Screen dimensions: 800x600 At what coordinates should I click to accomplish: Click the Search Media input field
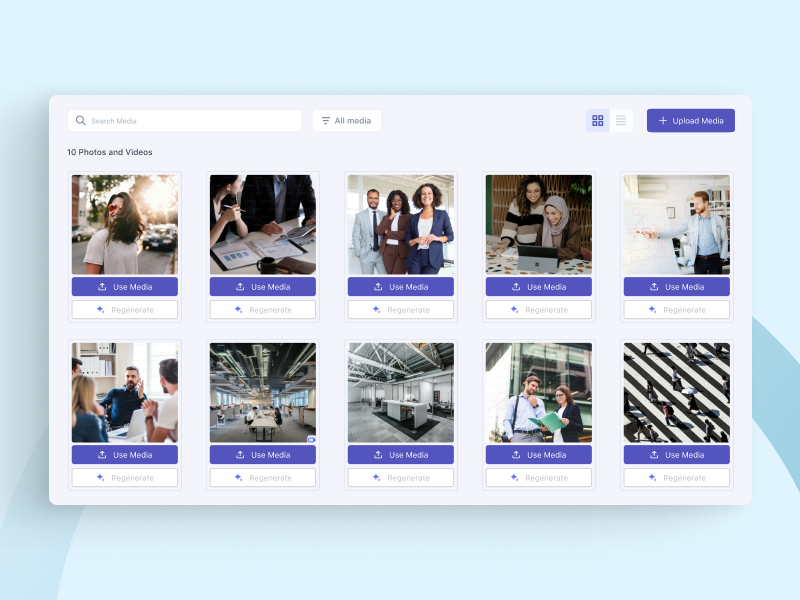(190, 121)
